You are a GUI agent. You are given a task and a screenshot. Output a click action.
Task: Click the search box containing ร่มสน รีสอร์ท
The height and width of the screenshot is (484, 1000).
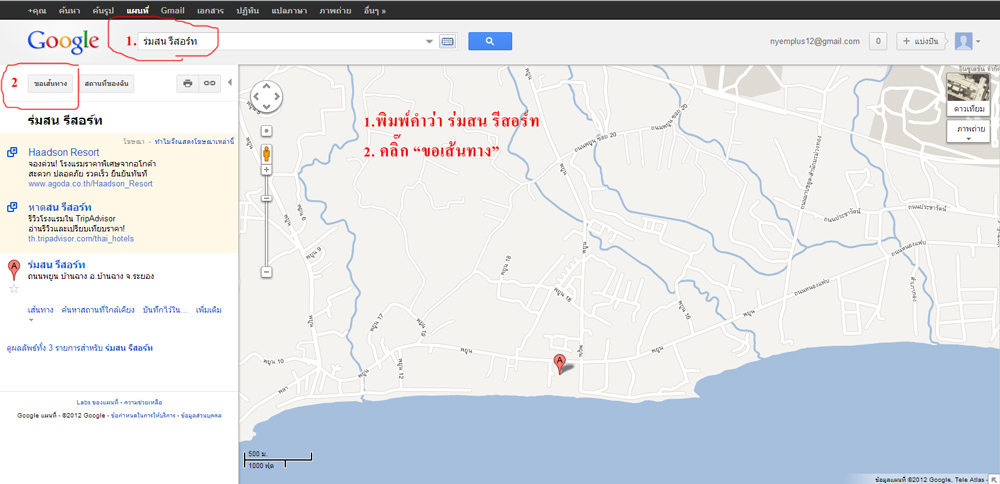[287, 41]
